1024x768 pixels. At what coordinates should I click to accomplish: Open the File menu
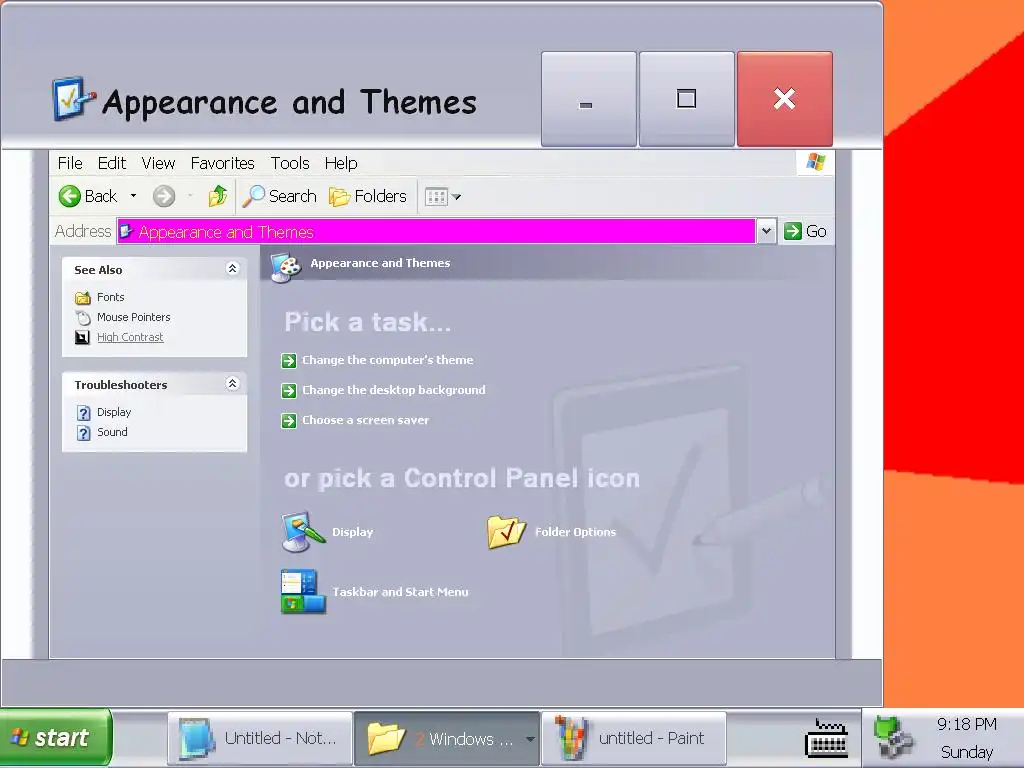70,163
